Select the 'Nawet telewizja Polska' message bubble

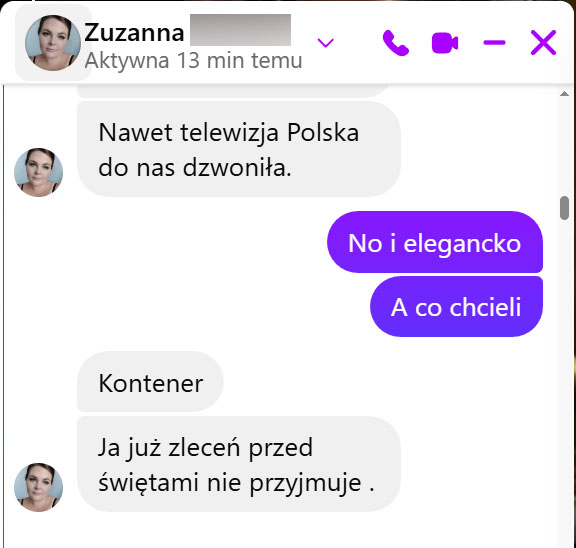tap(239, 149)
